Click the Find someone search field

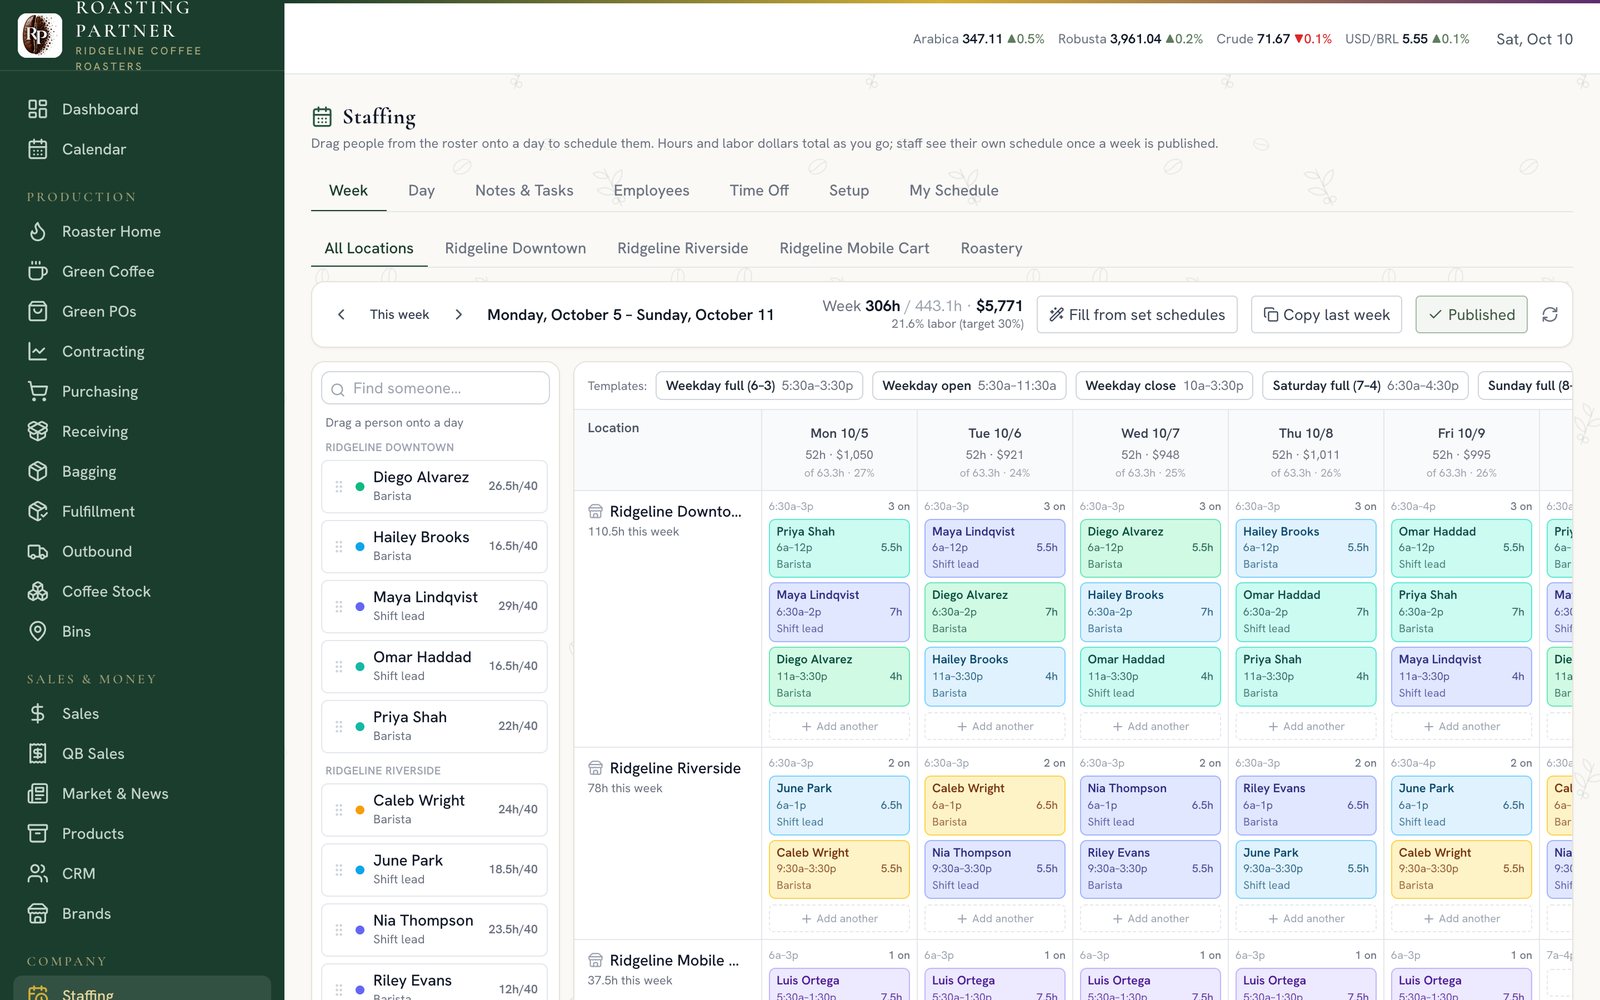point(435,388)
